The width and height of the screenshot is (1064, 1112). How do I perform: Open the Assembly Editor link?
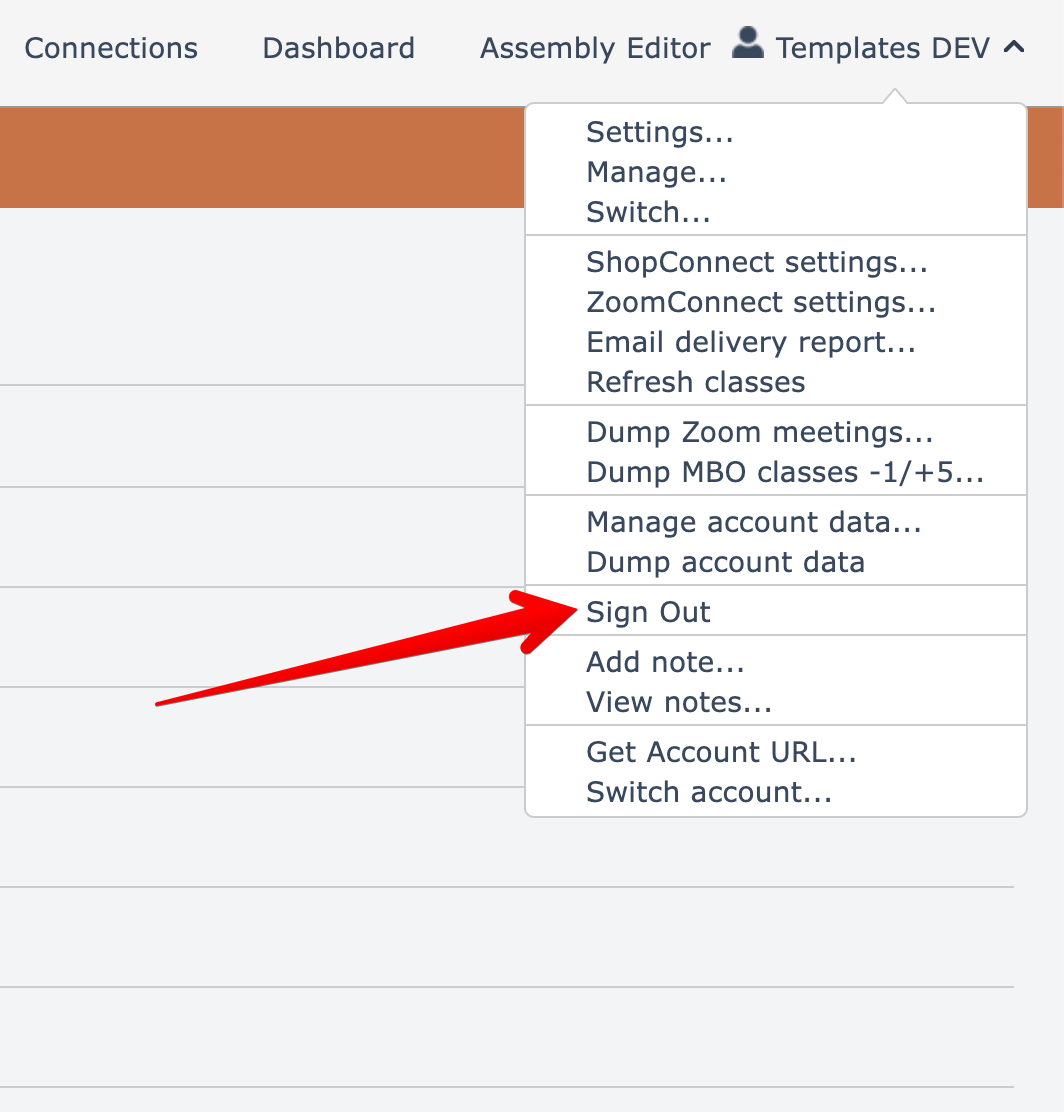tap(595, 48)
